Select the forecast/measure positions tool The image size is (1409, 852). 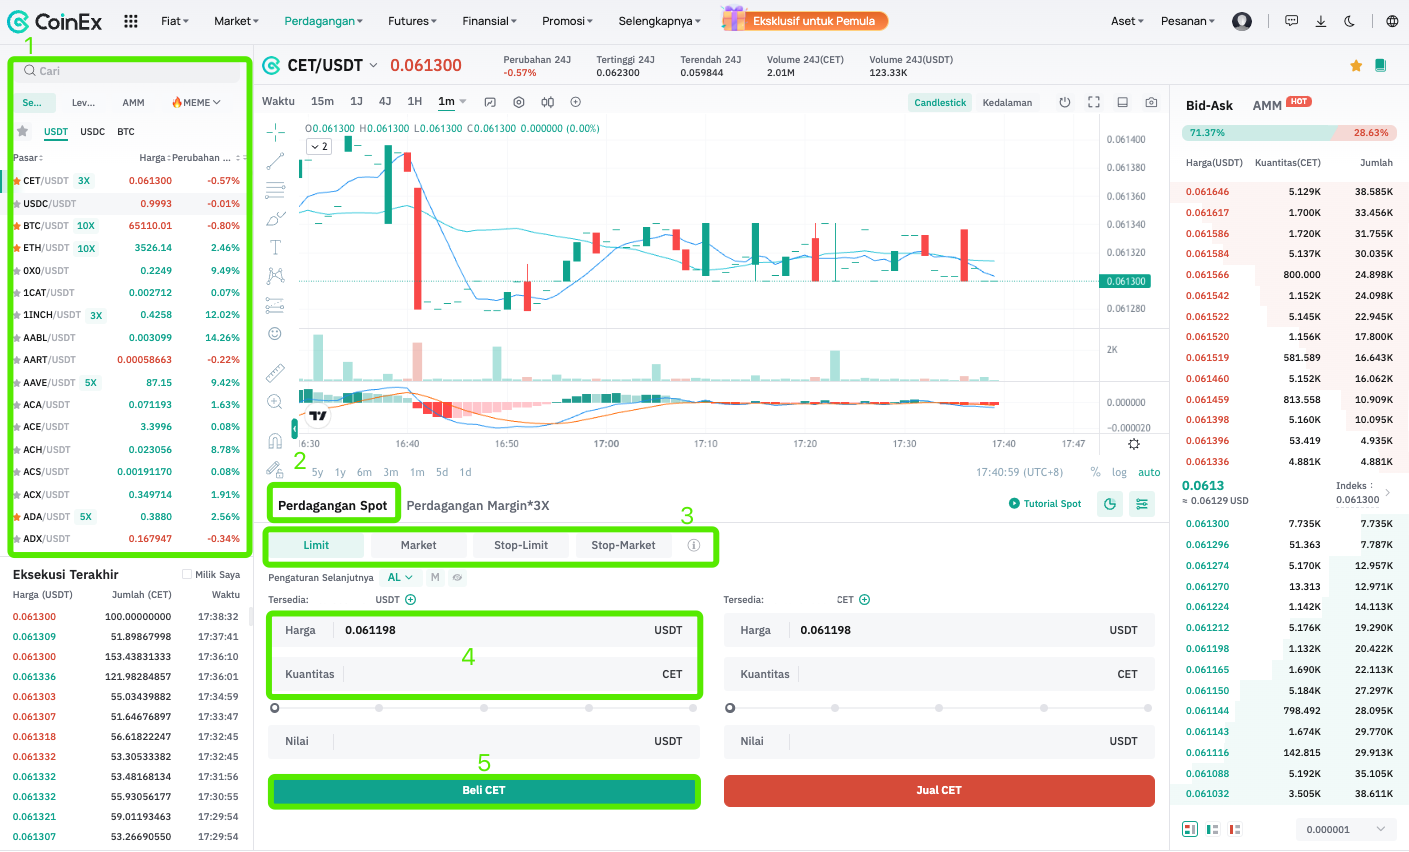coord(276,305)
